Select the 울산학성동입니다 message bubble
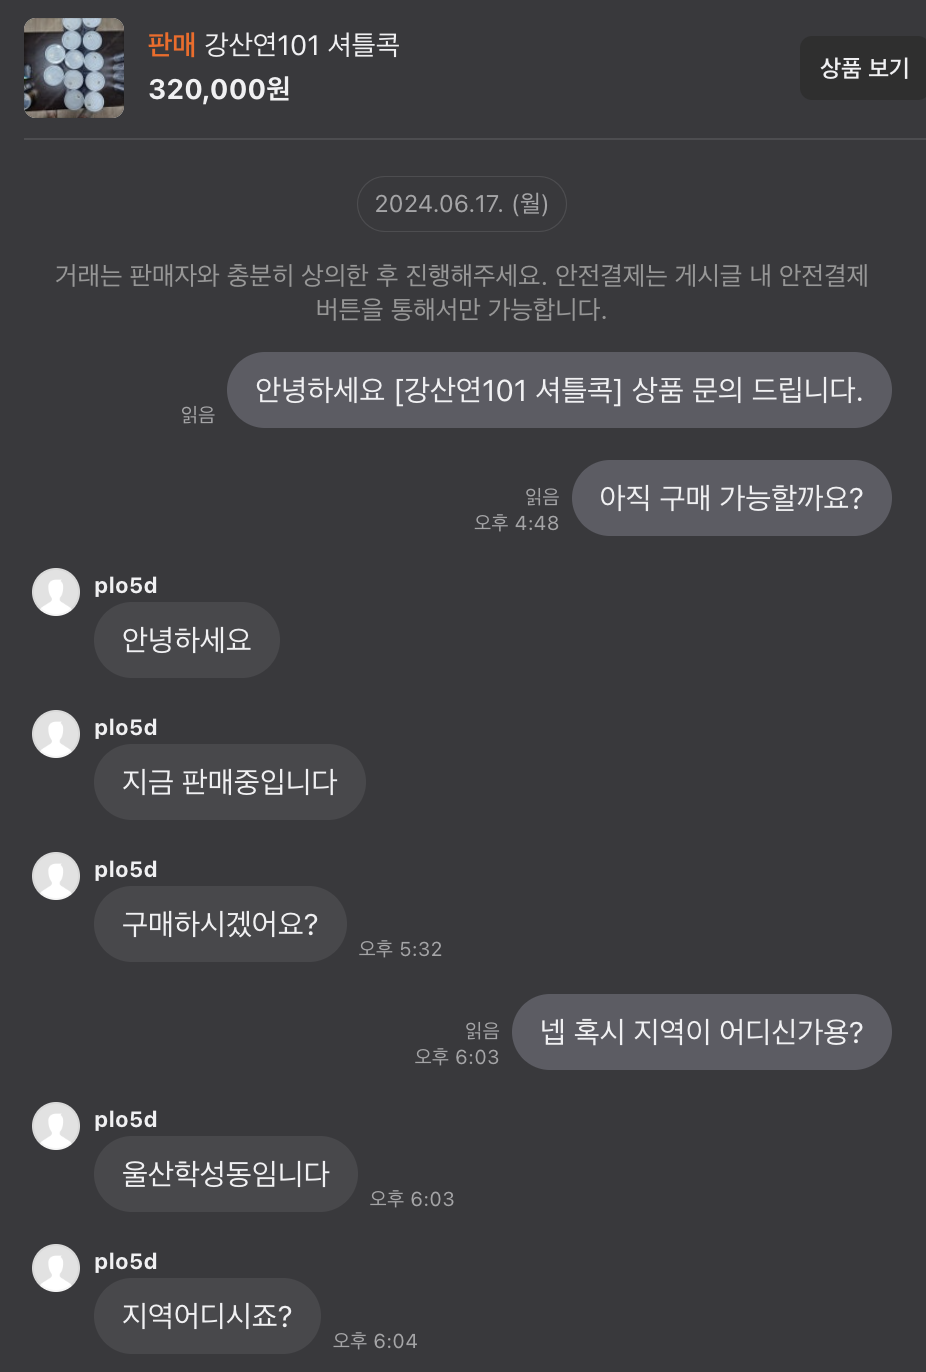This screenshot has width=926, height=1372. 226,1174
